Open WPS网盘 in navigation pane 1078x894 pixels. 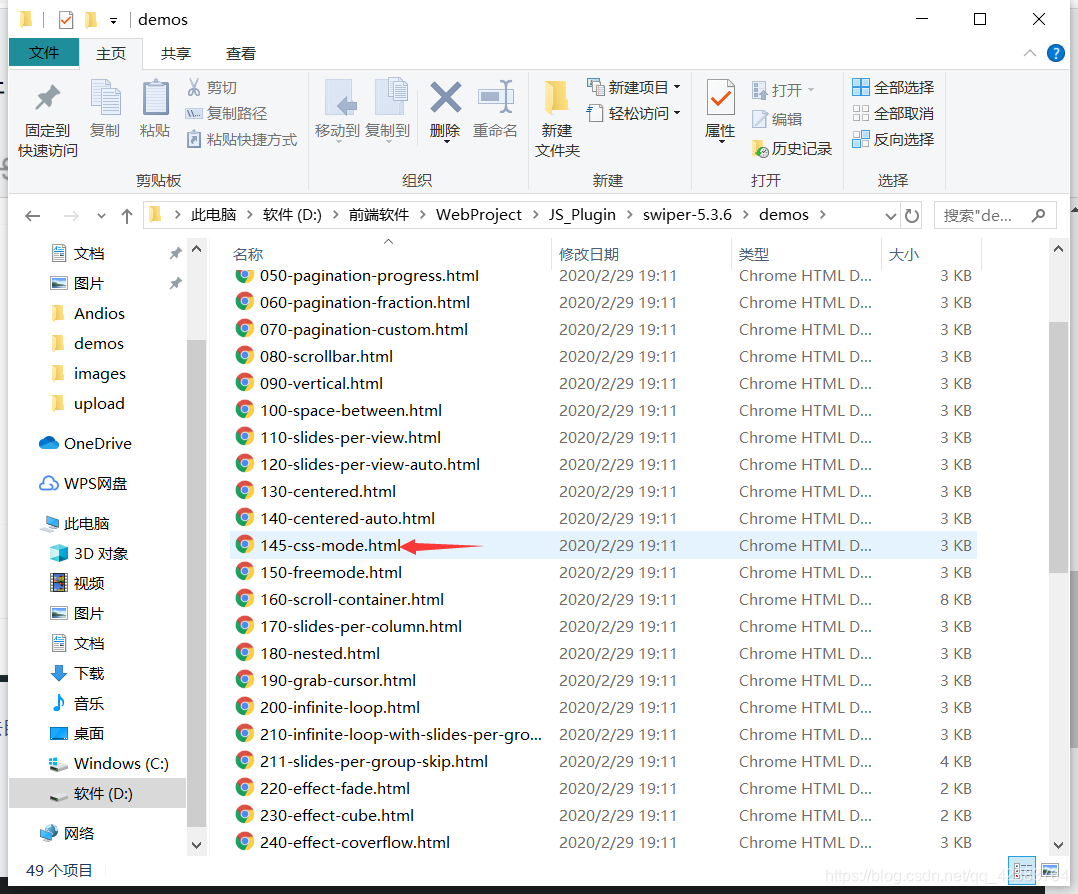point(83,483)
